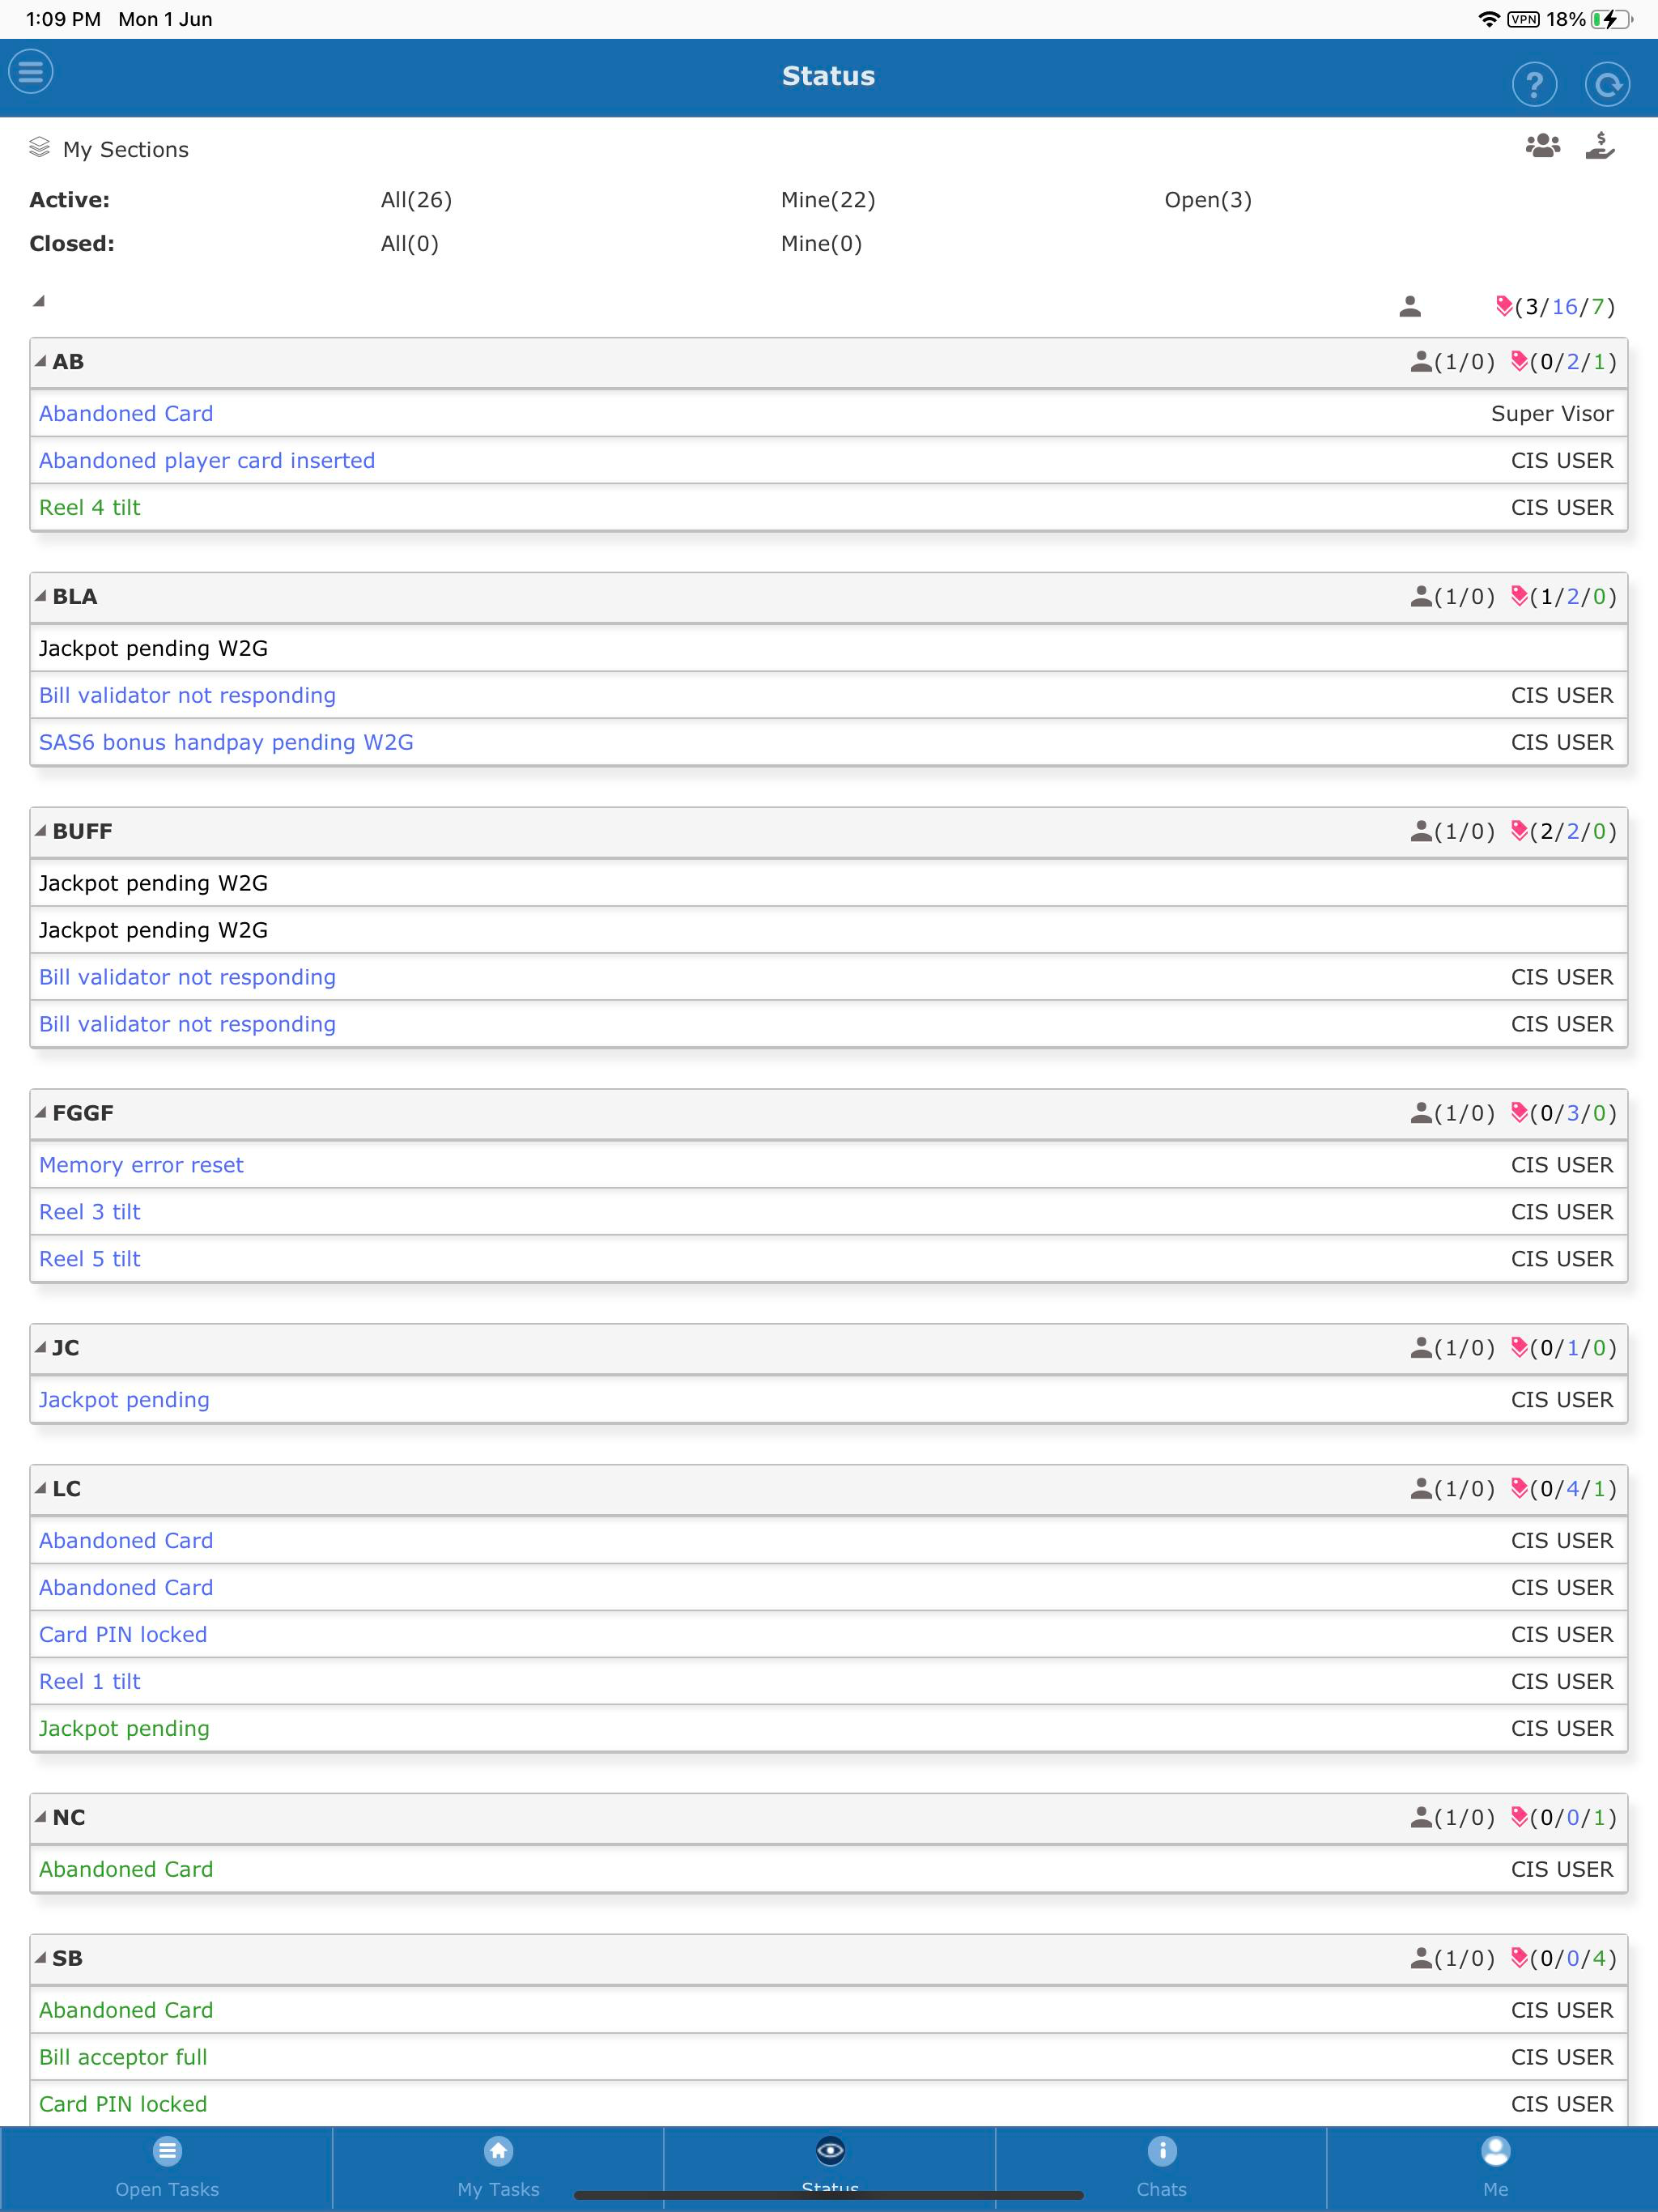Image resolution: width=1658 pixels, height=2212 pixels.
Task: Tap the person icon in LC header
Action: (1421, 1489)
